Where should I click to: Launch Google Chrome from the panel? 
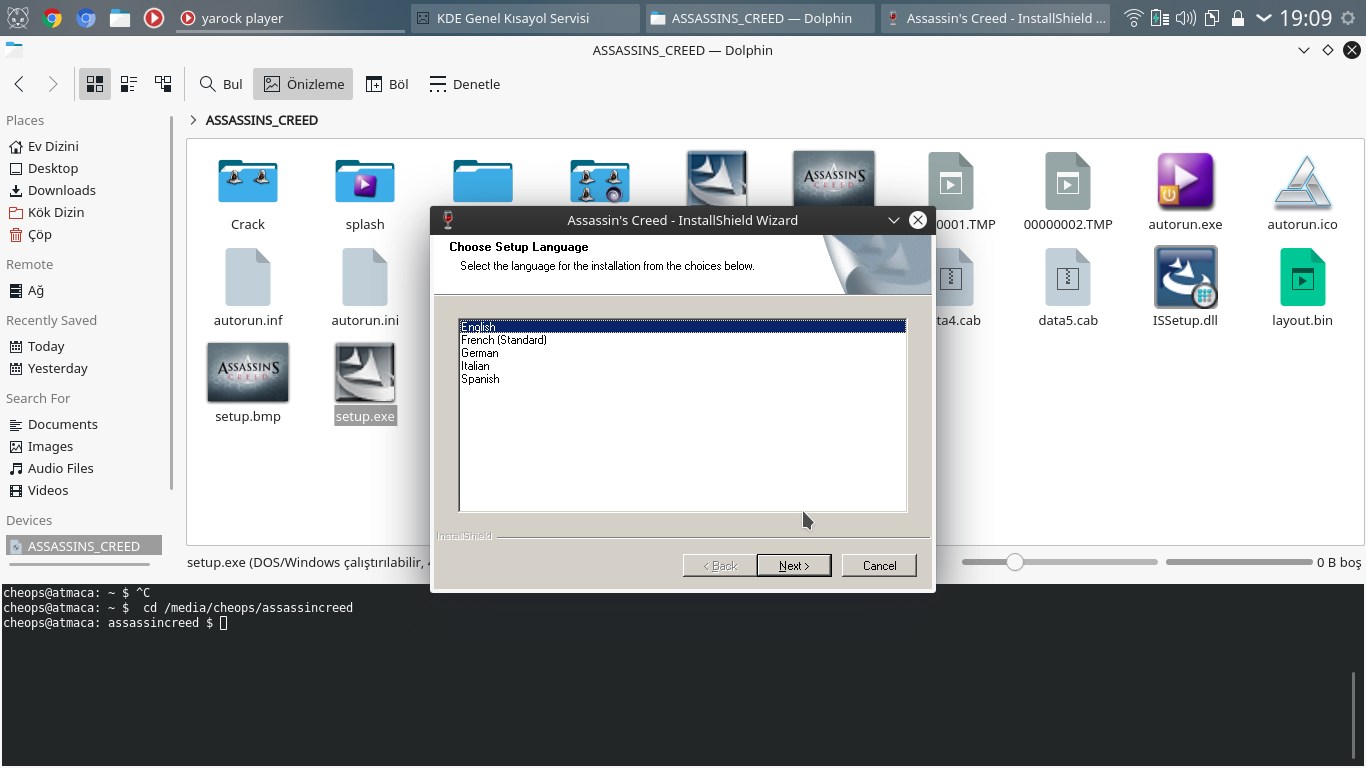point(52,18)
